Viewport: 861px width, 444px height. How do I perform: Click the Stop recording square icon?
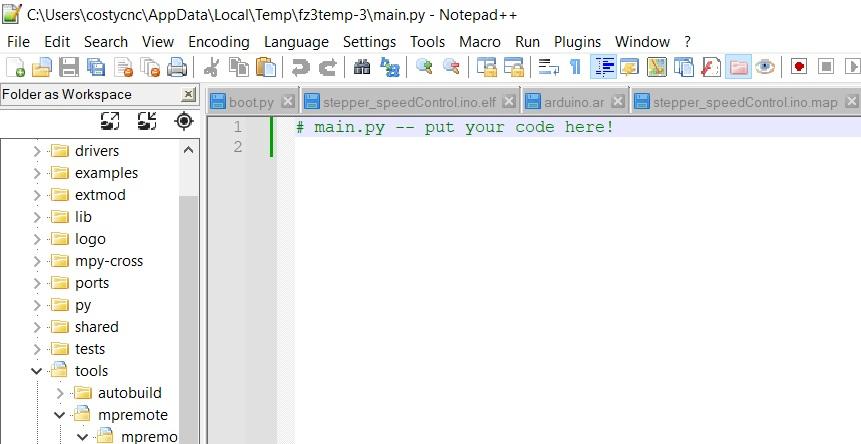pos(826,67)
